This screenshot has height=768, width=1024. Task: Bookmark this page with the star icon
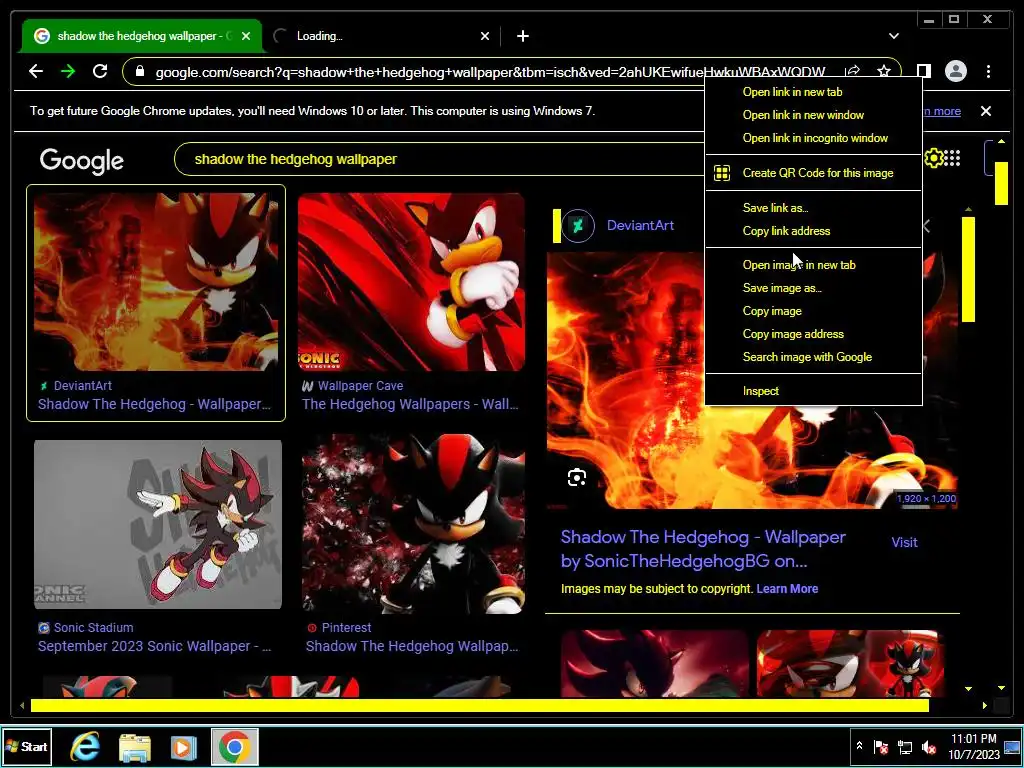point(884,71)
